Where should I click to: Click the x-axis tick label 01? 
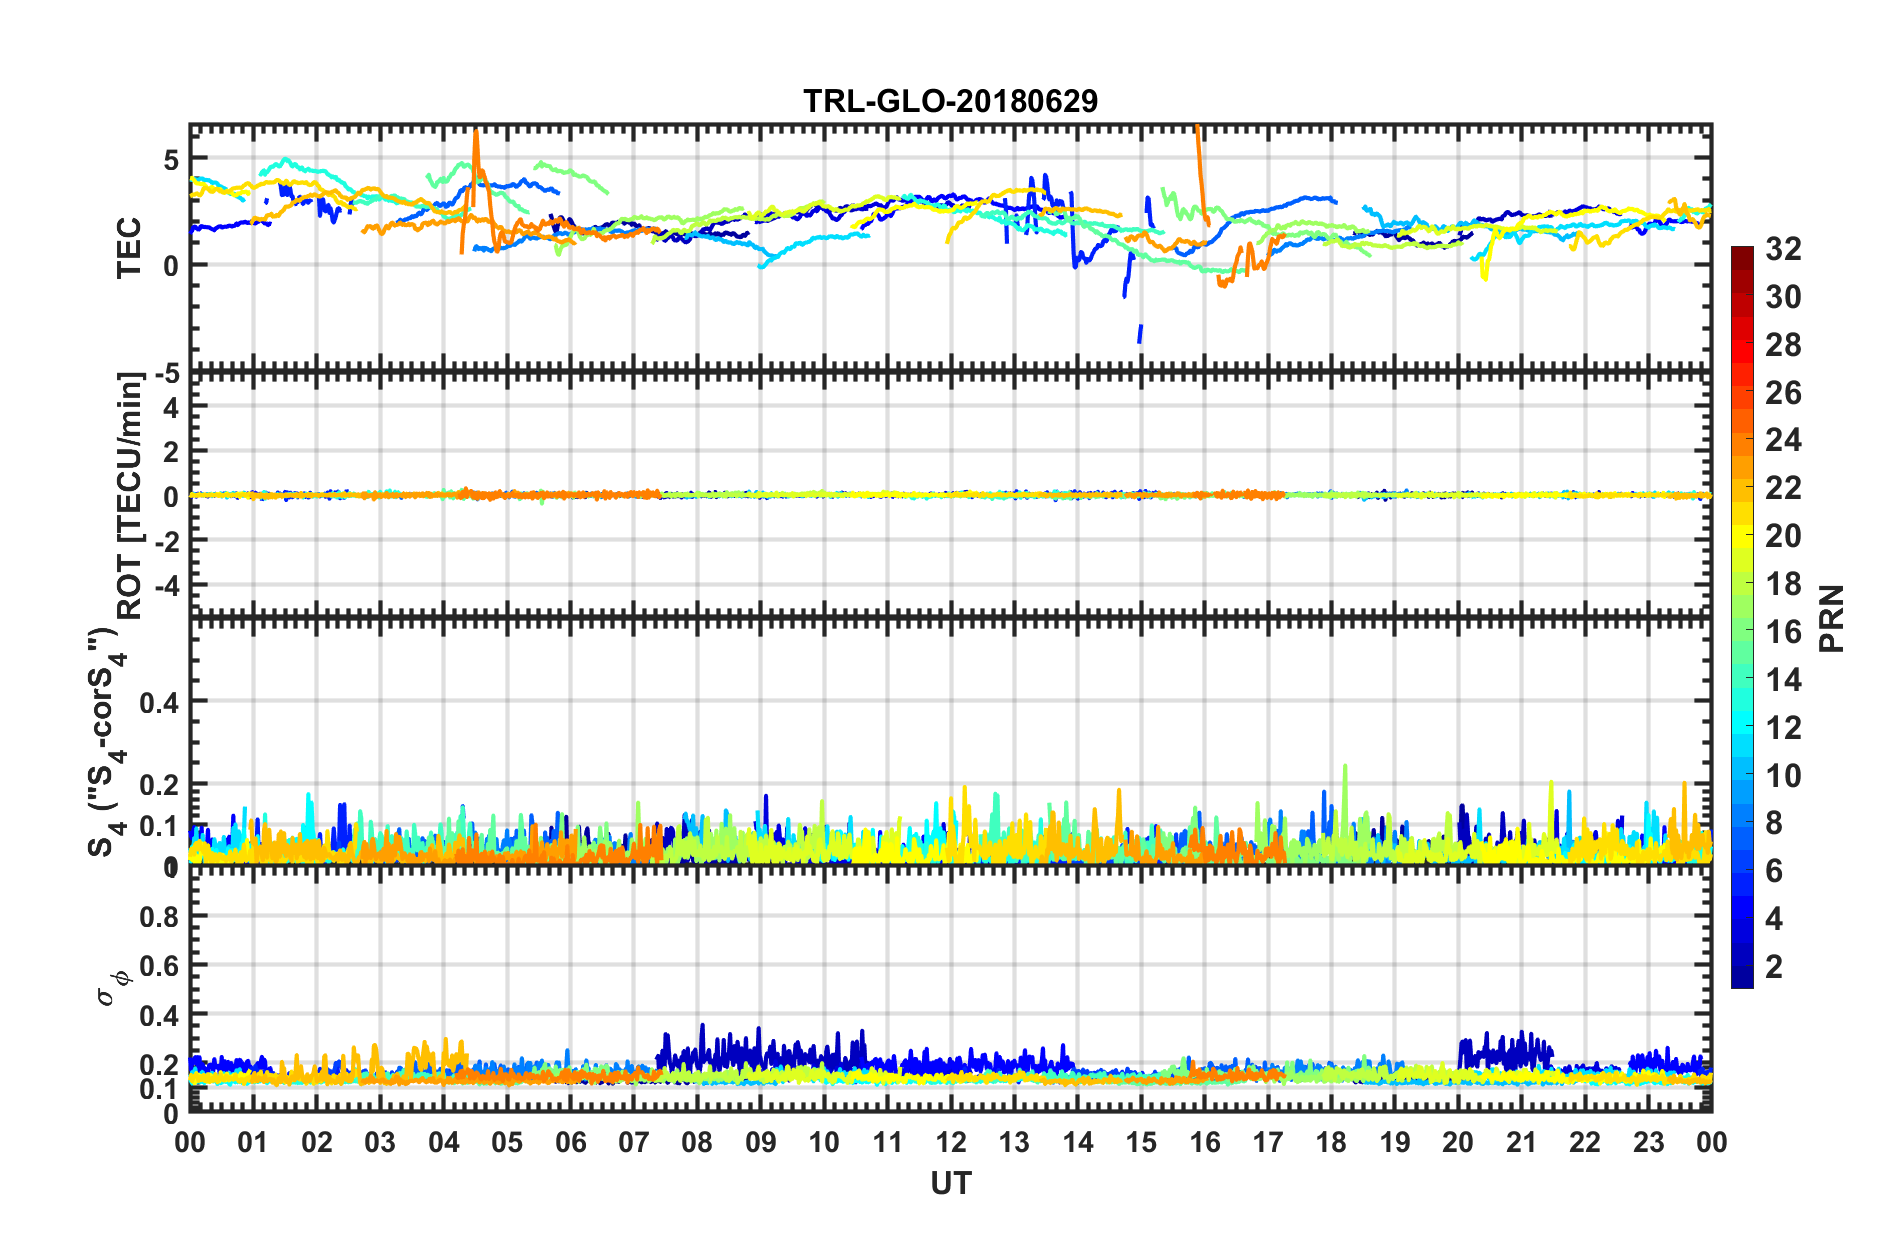tap(253, 1142)
